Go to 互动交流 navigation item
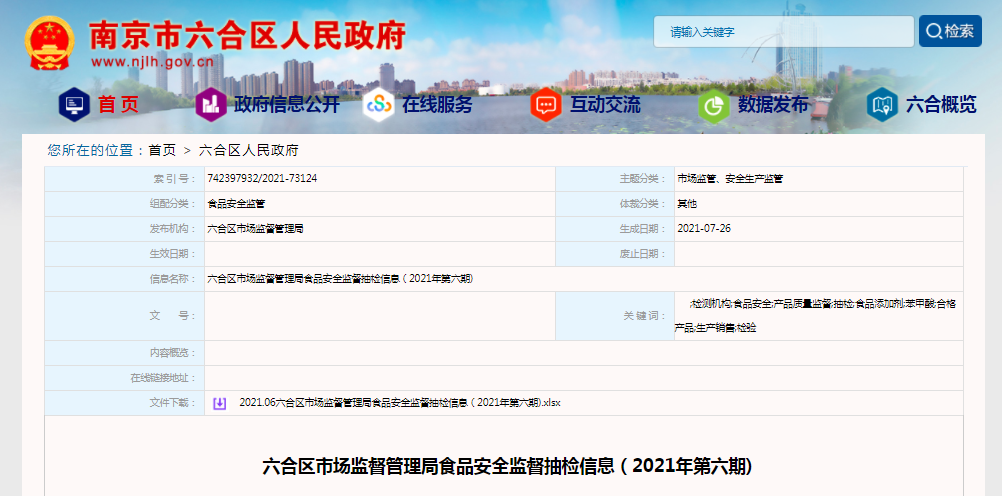1002x496 pixels. tap(605, 104)
